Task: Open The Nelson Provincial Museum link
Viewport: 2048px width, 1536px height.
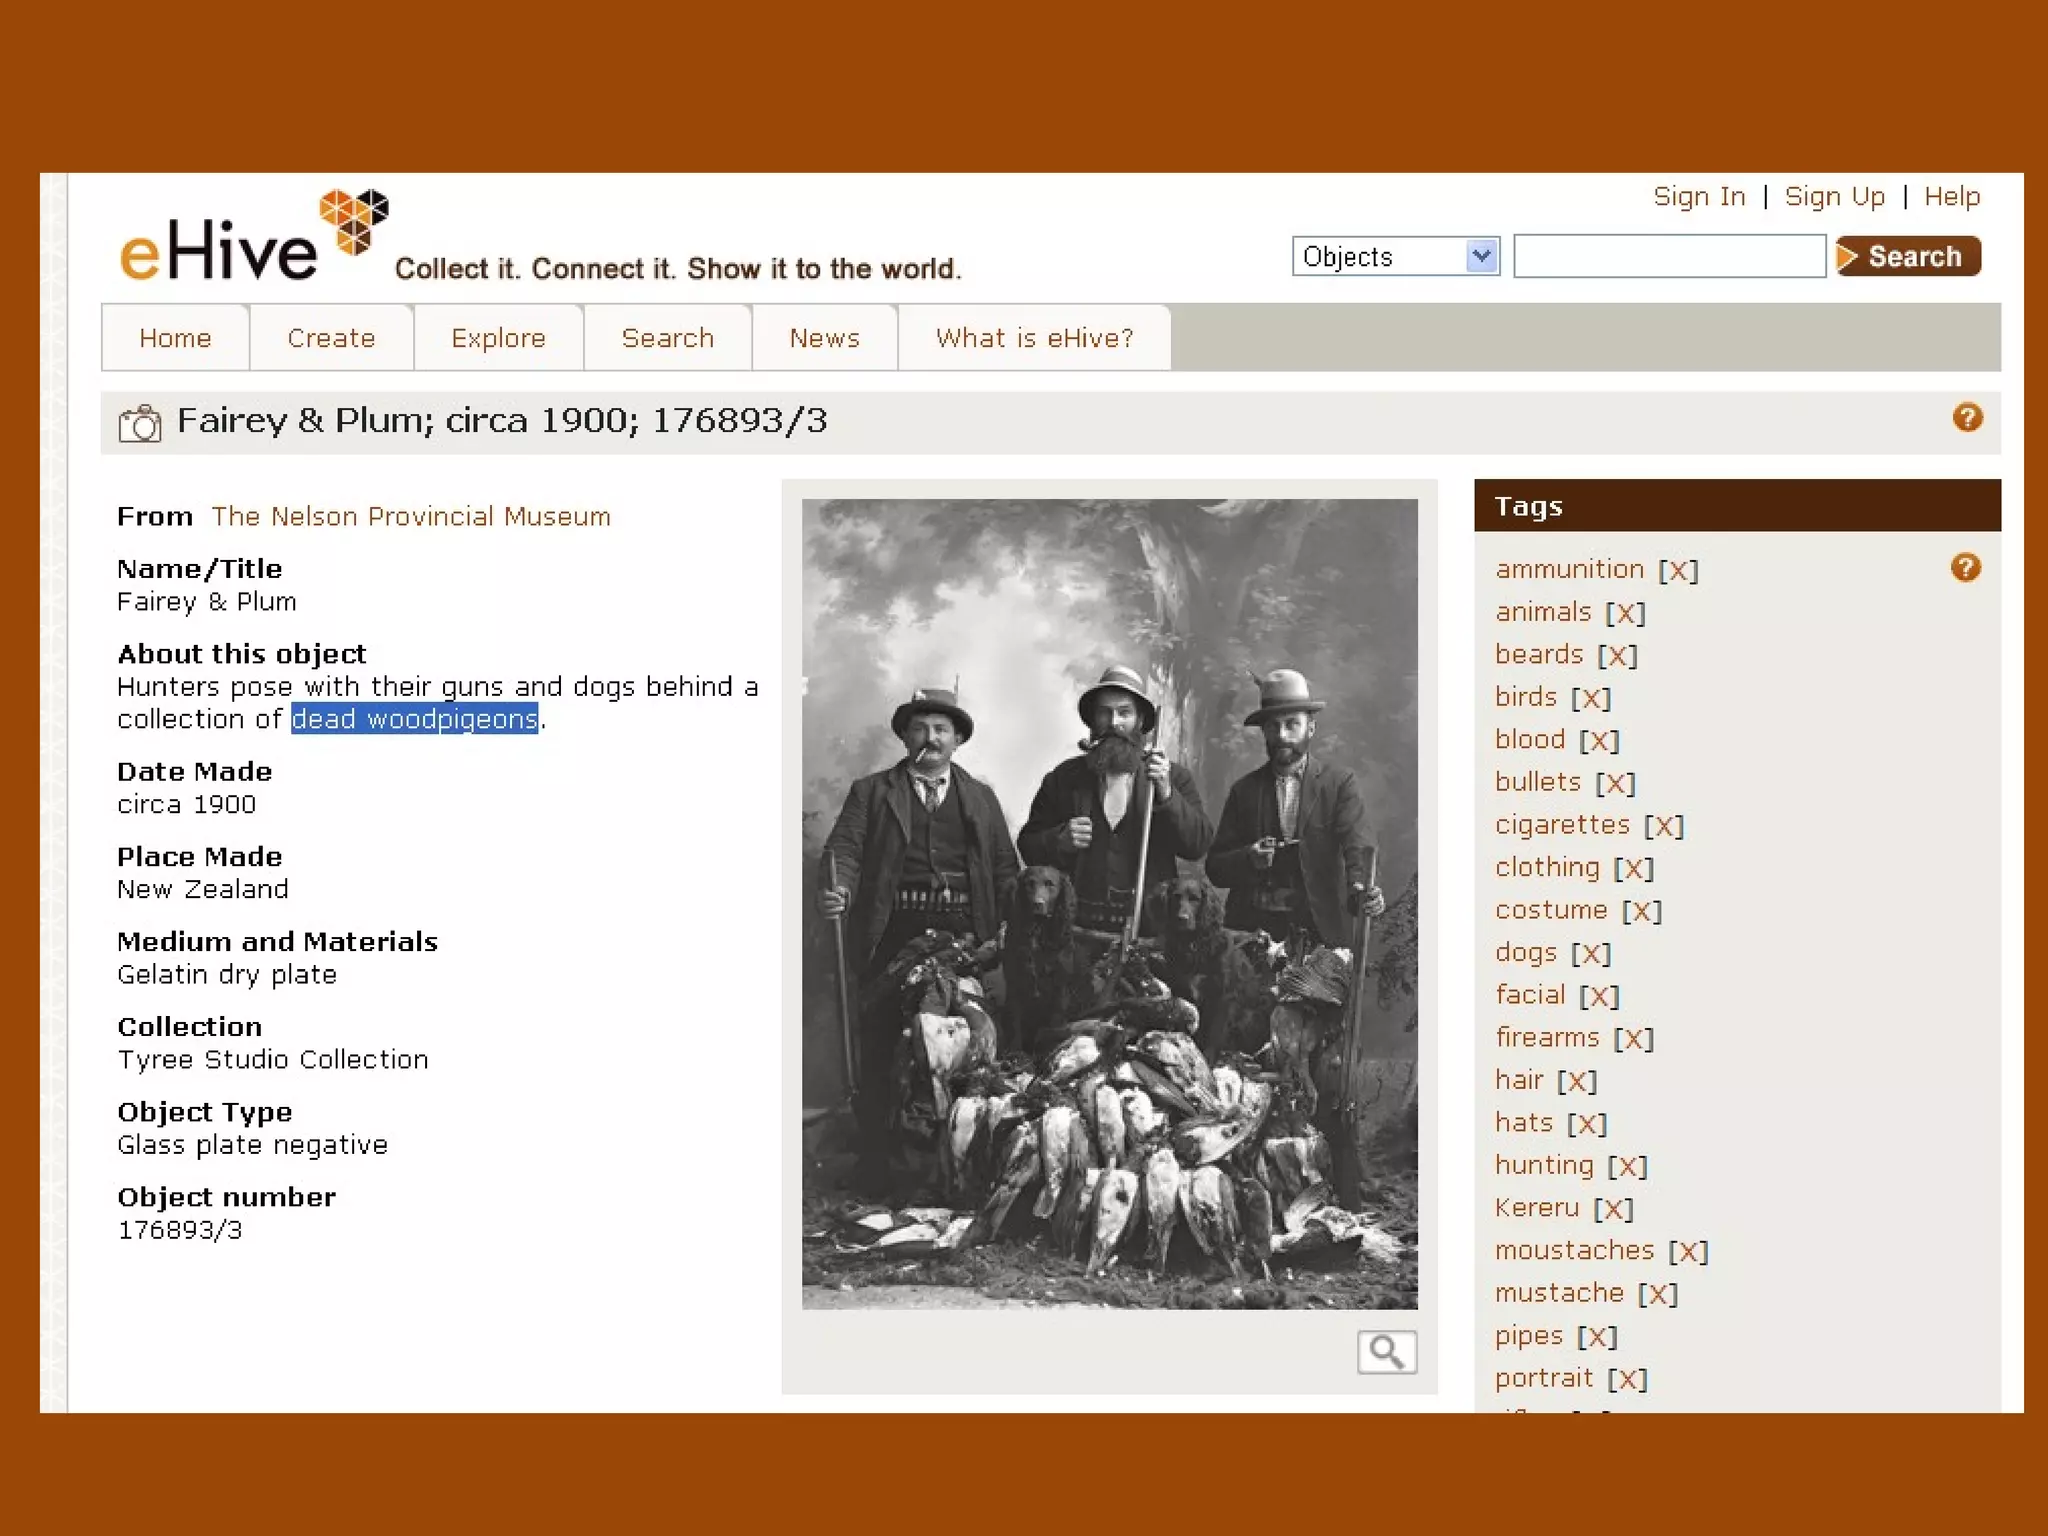Action: tap(410, 516)
